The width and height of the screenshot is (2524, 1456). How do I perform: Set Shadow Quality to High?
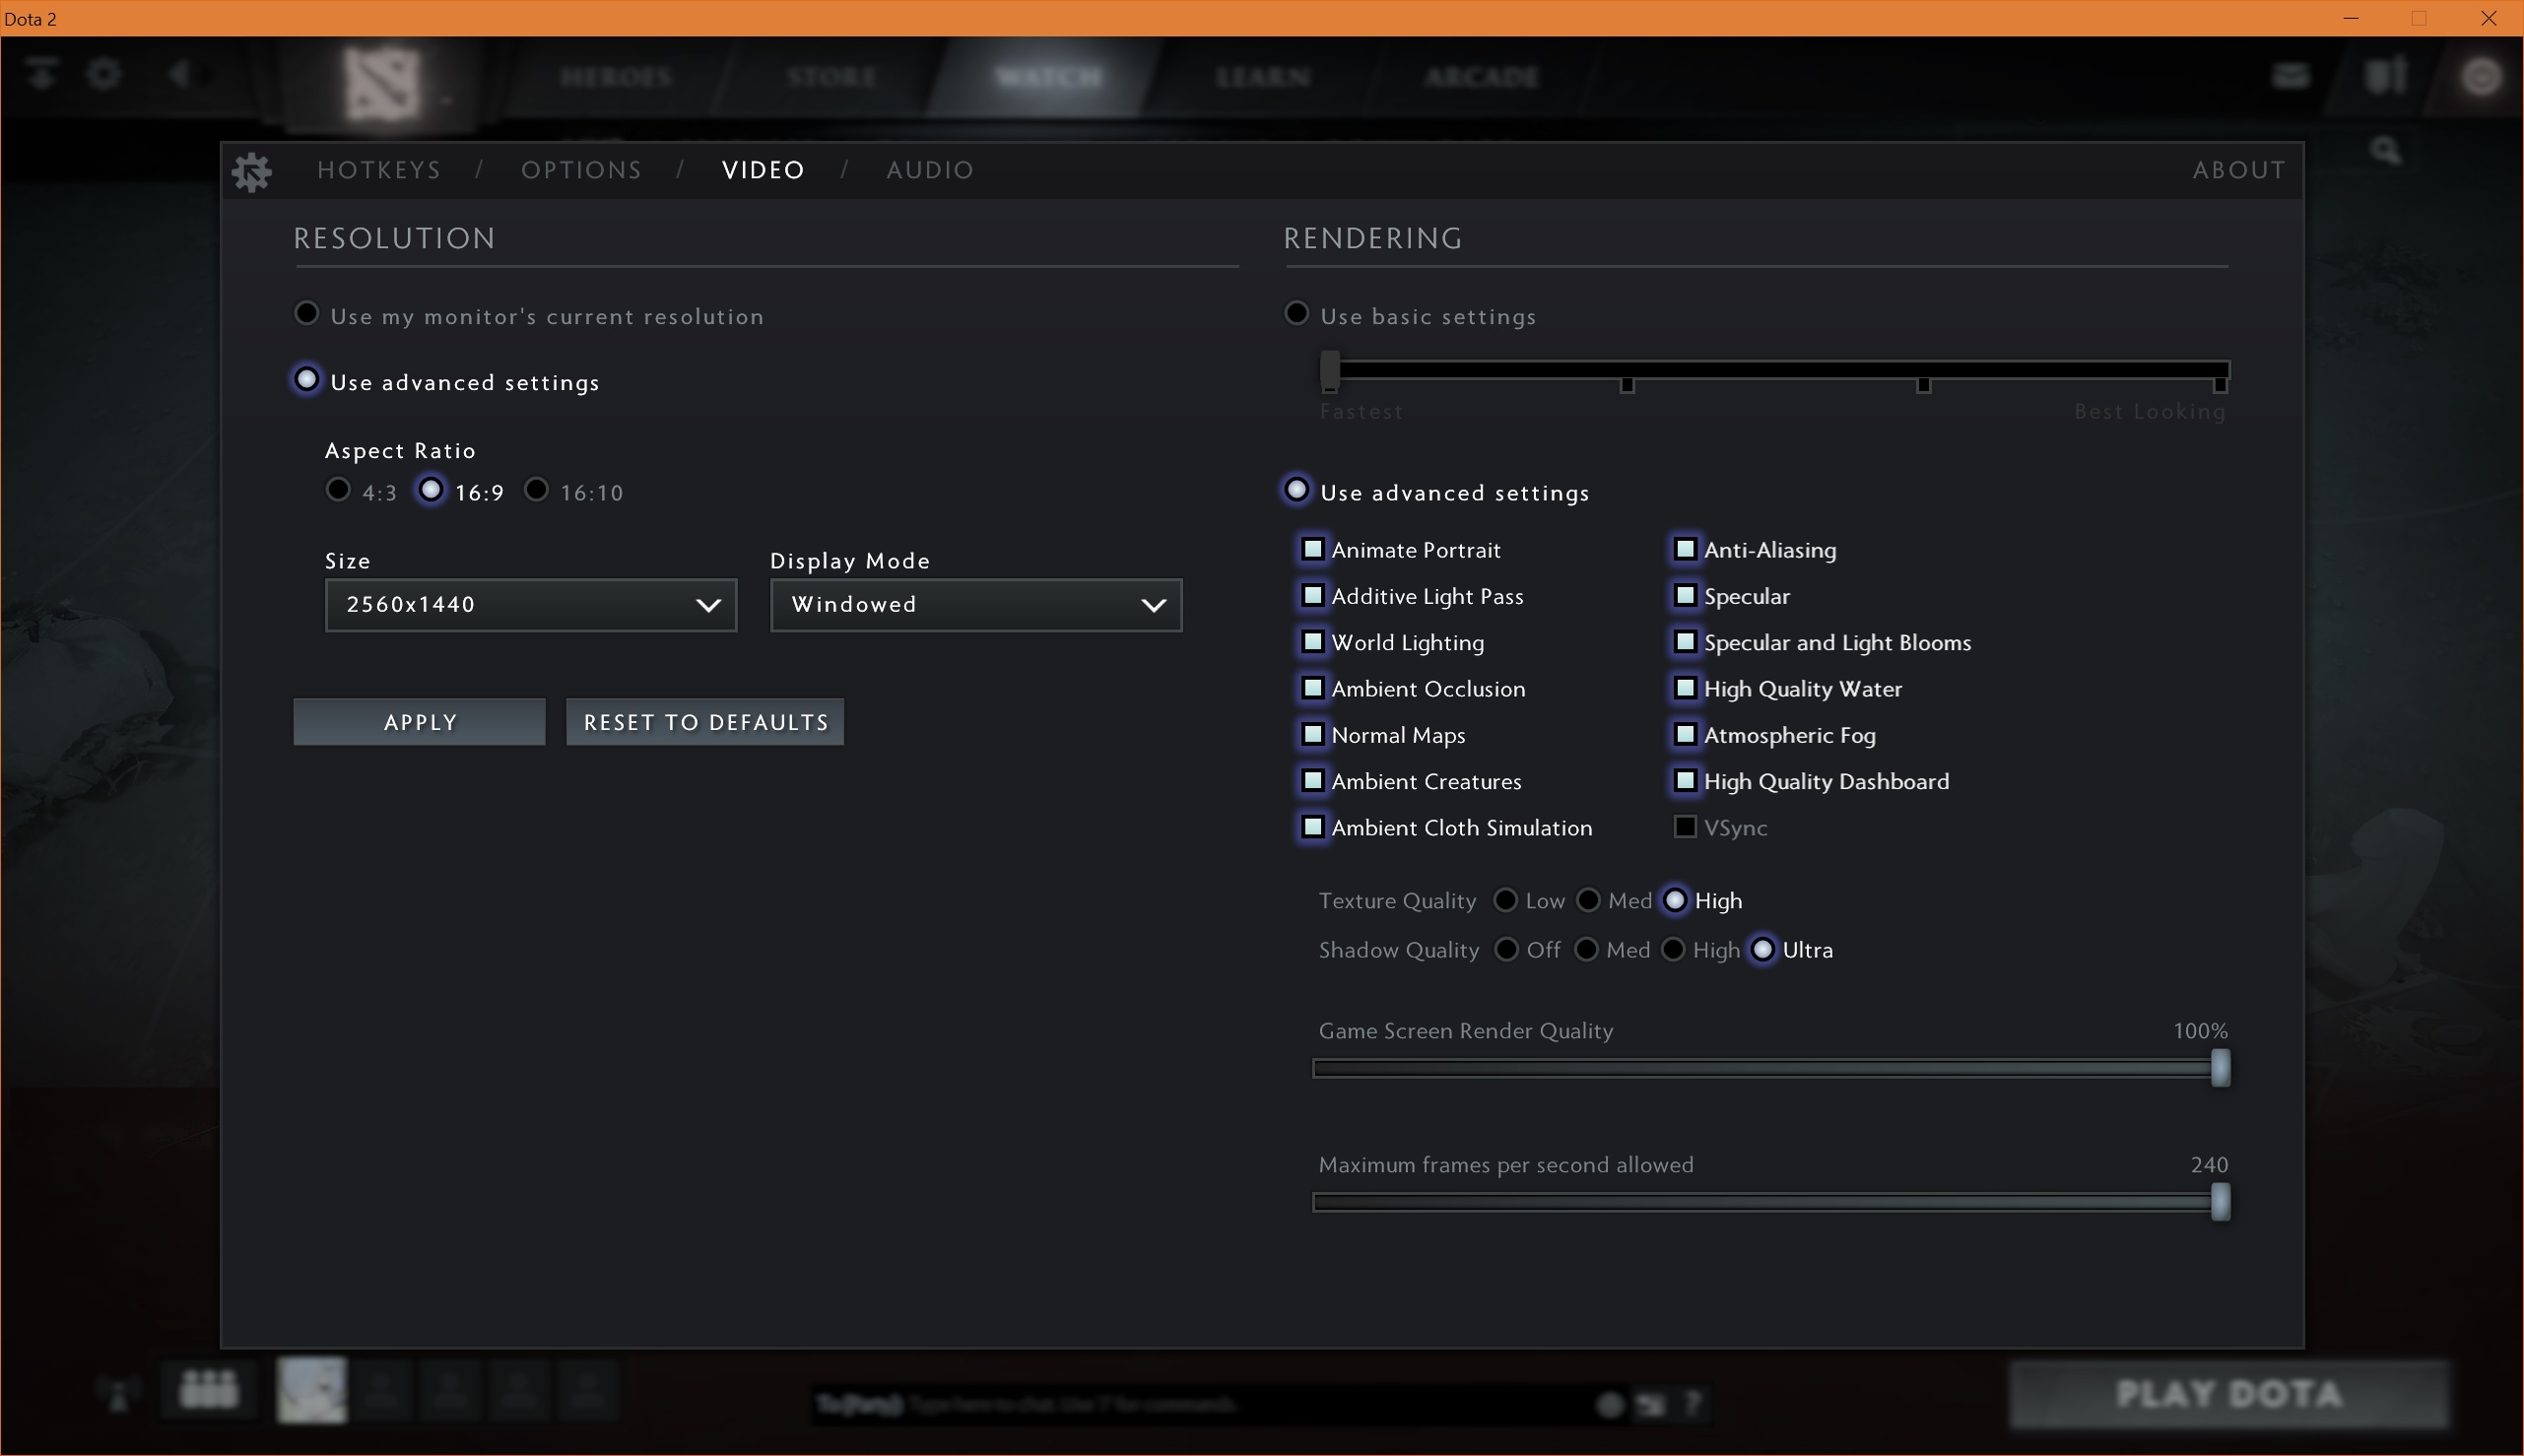1673,950
